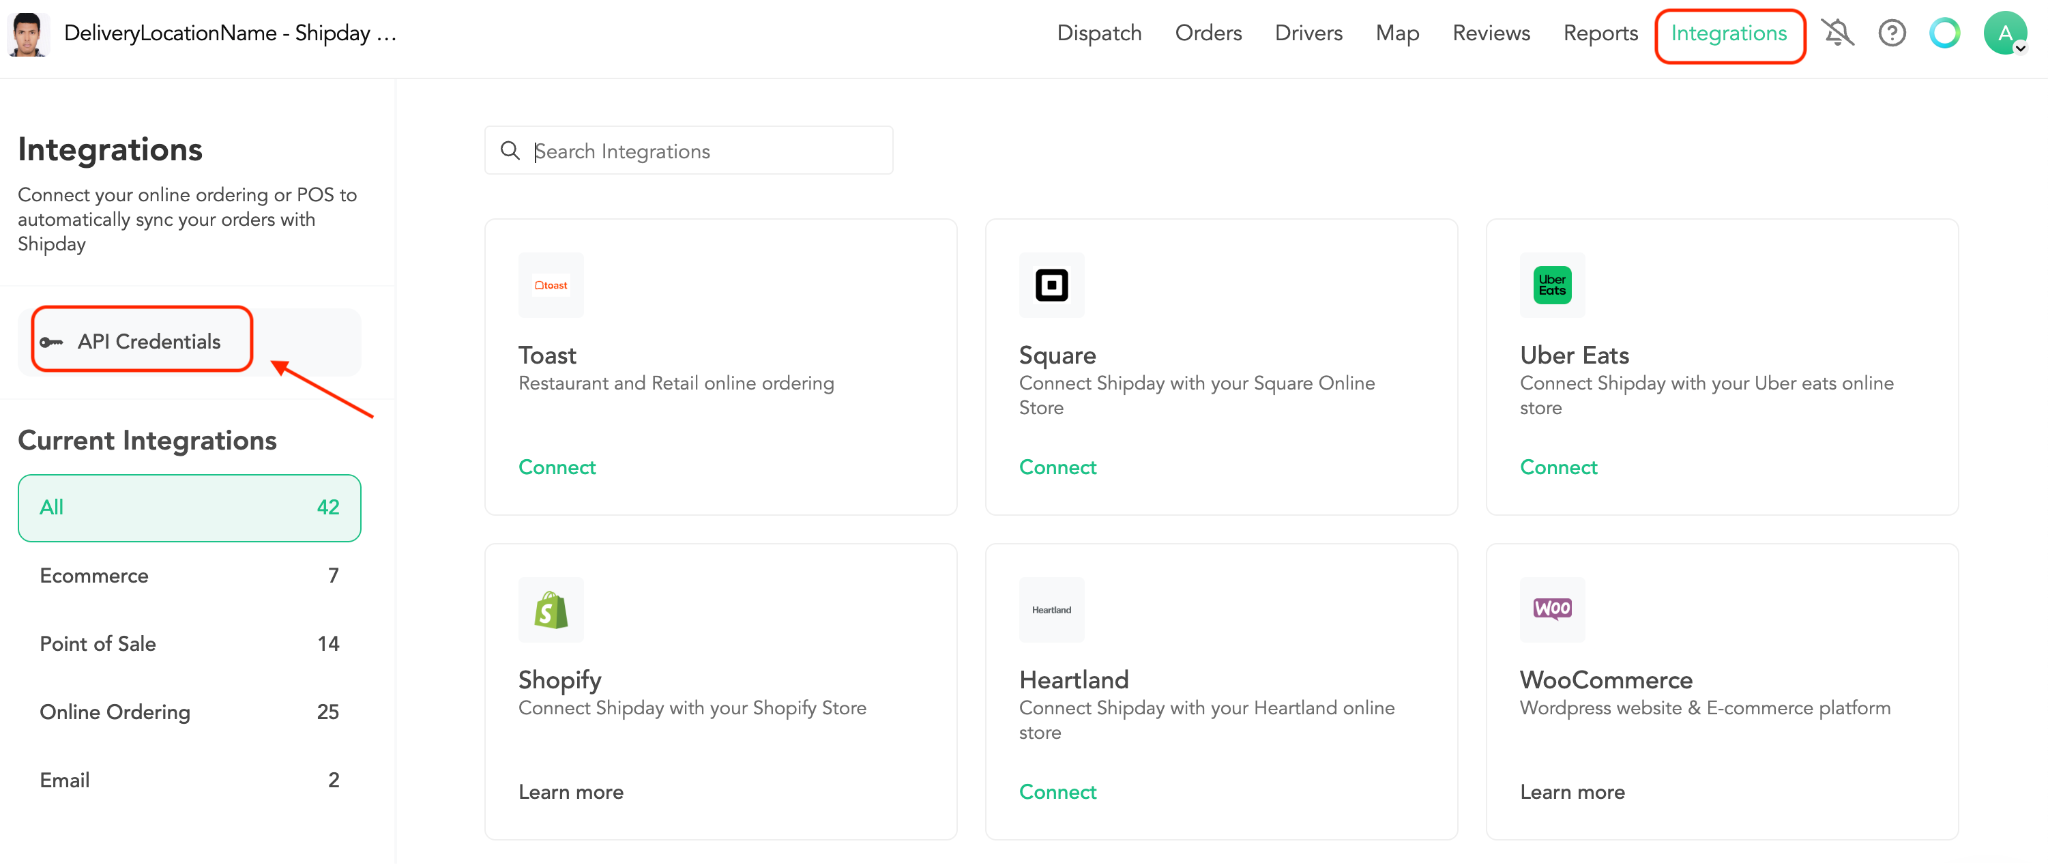Filter by Ecommerce category
Screen dimensions: 2048x864
coord(189,576)
